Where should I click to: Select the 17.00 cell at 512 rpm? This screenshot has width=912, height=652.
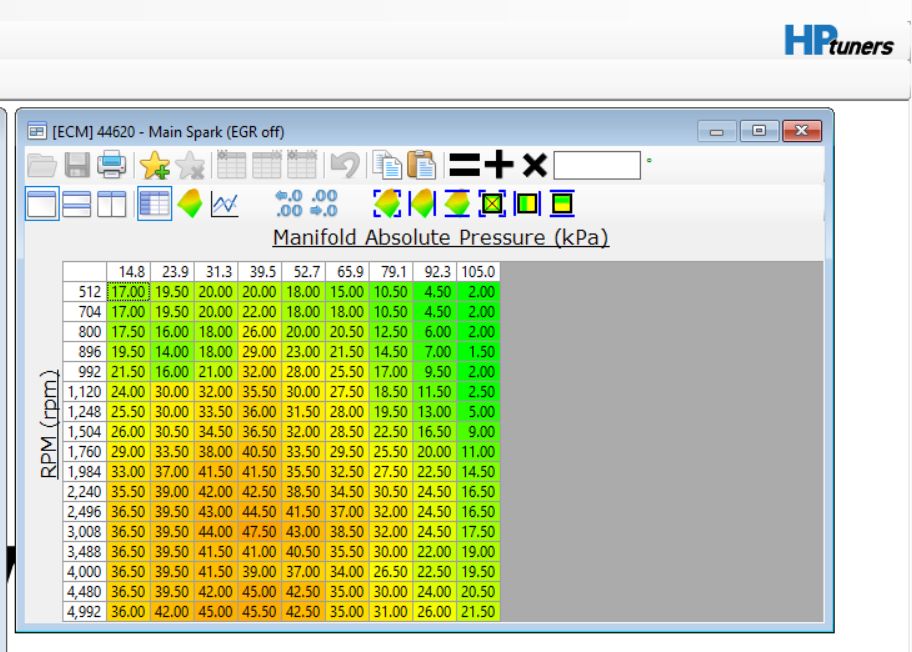(128, 291)
